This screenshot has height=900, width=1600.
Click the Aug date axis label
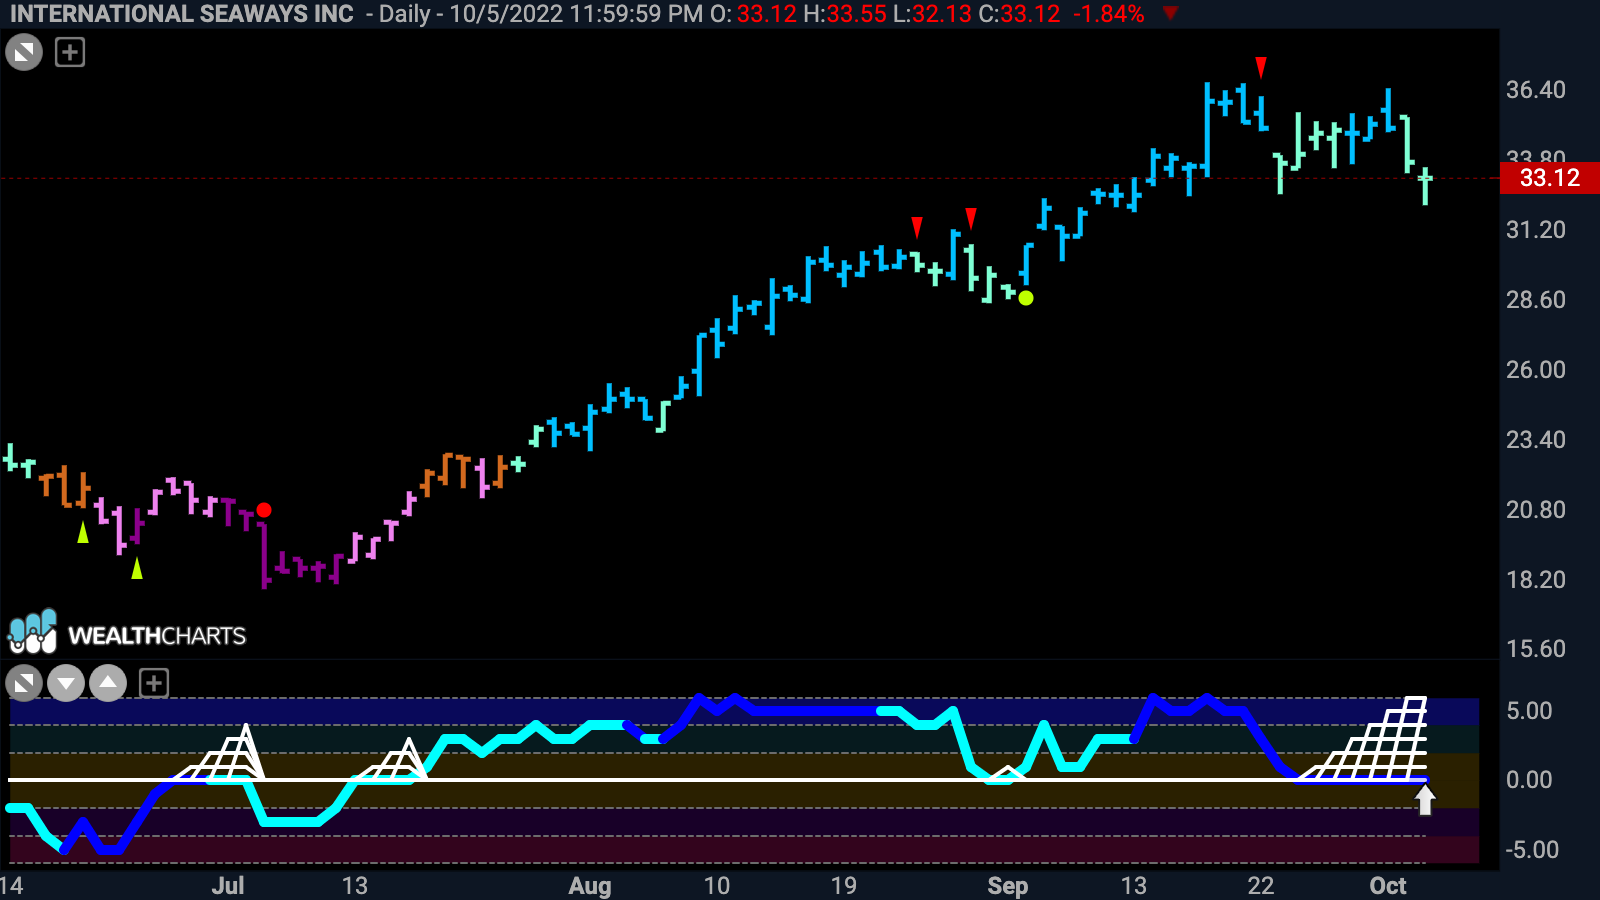590,886
